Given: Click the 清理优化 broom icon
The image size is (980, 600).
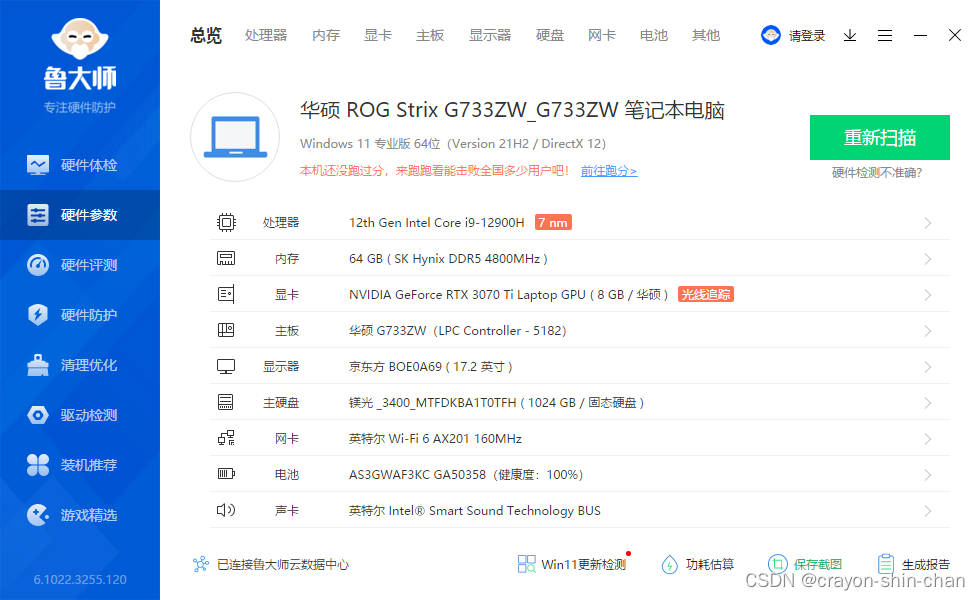Looking at the screenshot, I should pyautogui.click(x=38, y=365).
